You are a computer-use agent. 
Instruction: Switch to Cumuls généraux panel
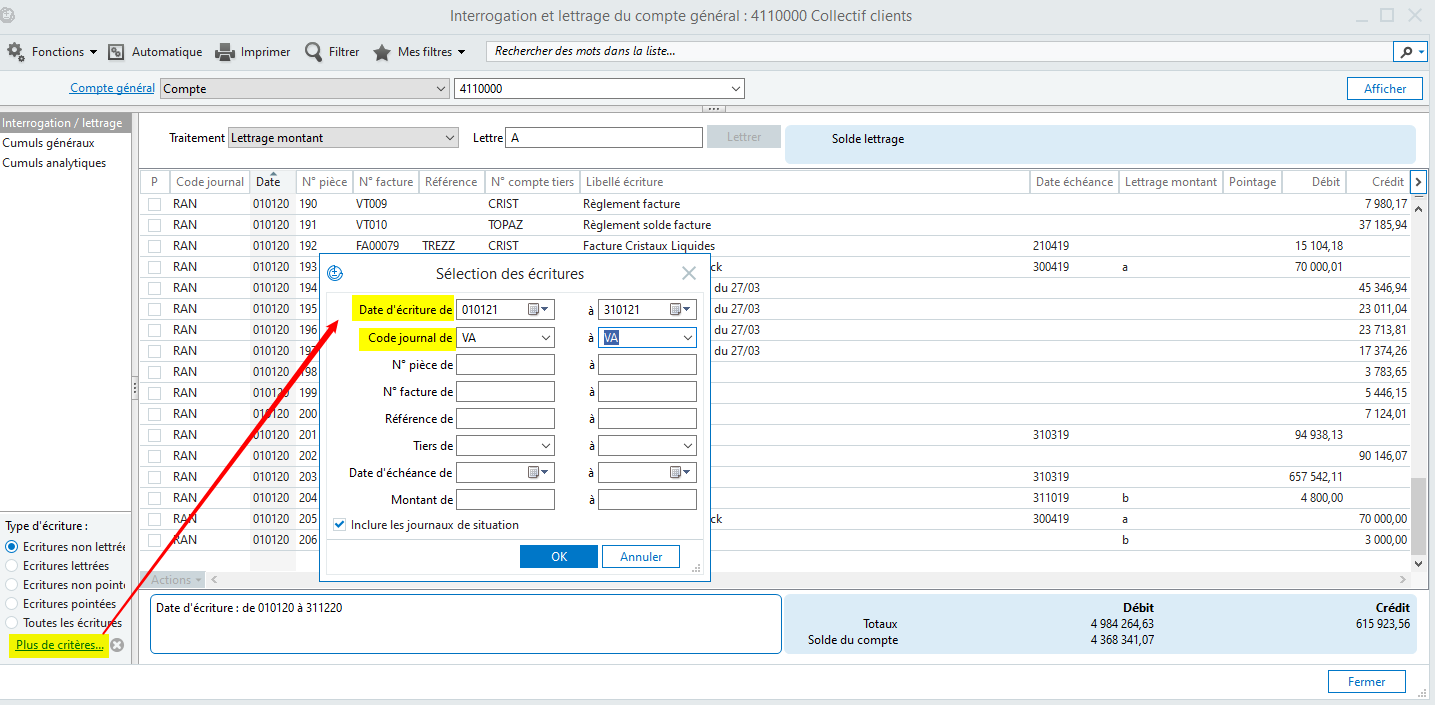(x=48, y=143)
